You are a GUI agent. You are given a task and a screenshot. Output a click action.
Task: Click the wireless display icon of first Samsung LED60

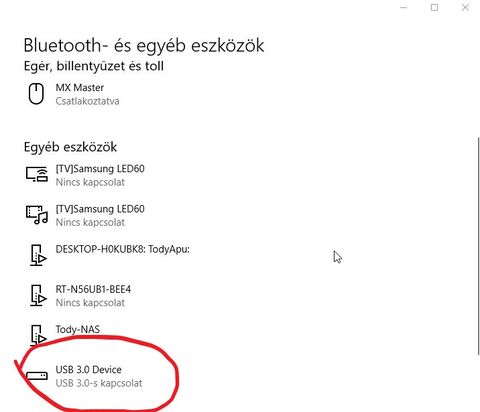click(37, 174)
